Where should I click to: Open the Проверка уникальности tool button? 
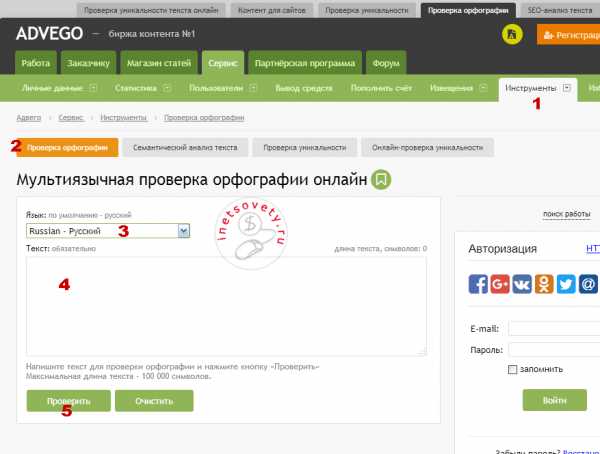(x=305, y=147)
